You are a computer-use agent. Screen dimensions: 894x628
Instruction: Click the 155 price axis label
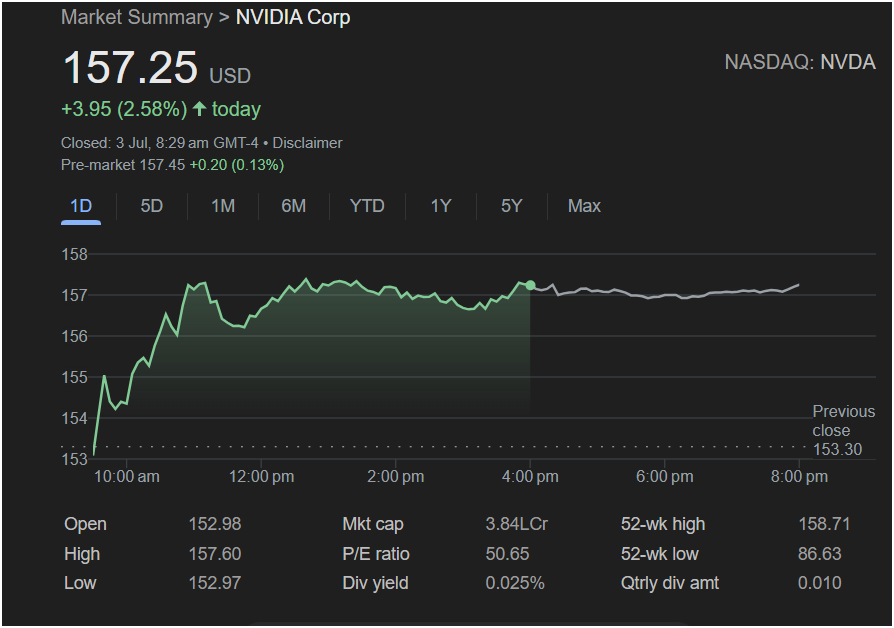tap(75, 378)
